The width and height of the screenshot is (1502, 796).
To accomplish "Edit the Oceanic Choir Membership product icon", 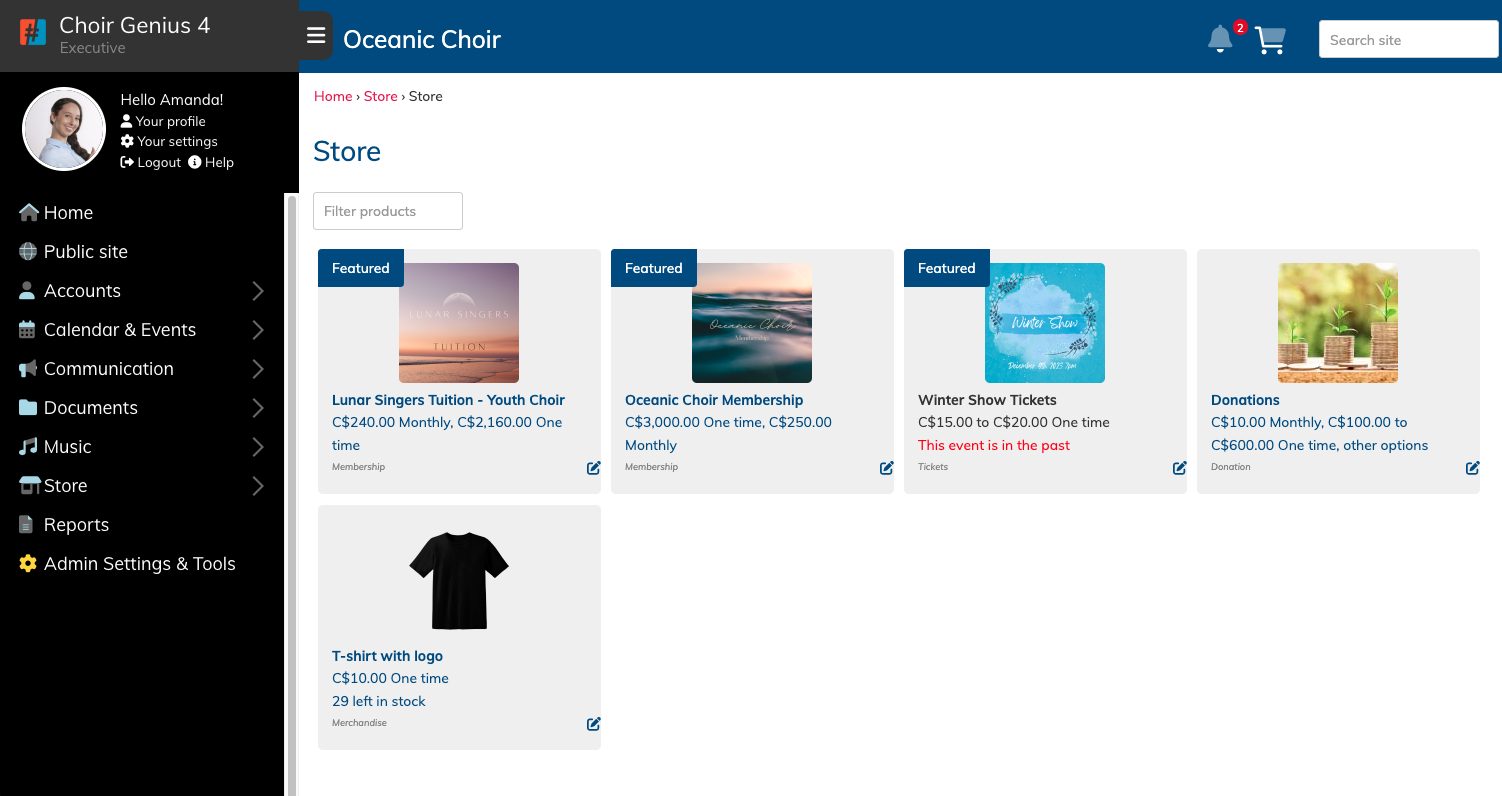I will coord(887,468).
